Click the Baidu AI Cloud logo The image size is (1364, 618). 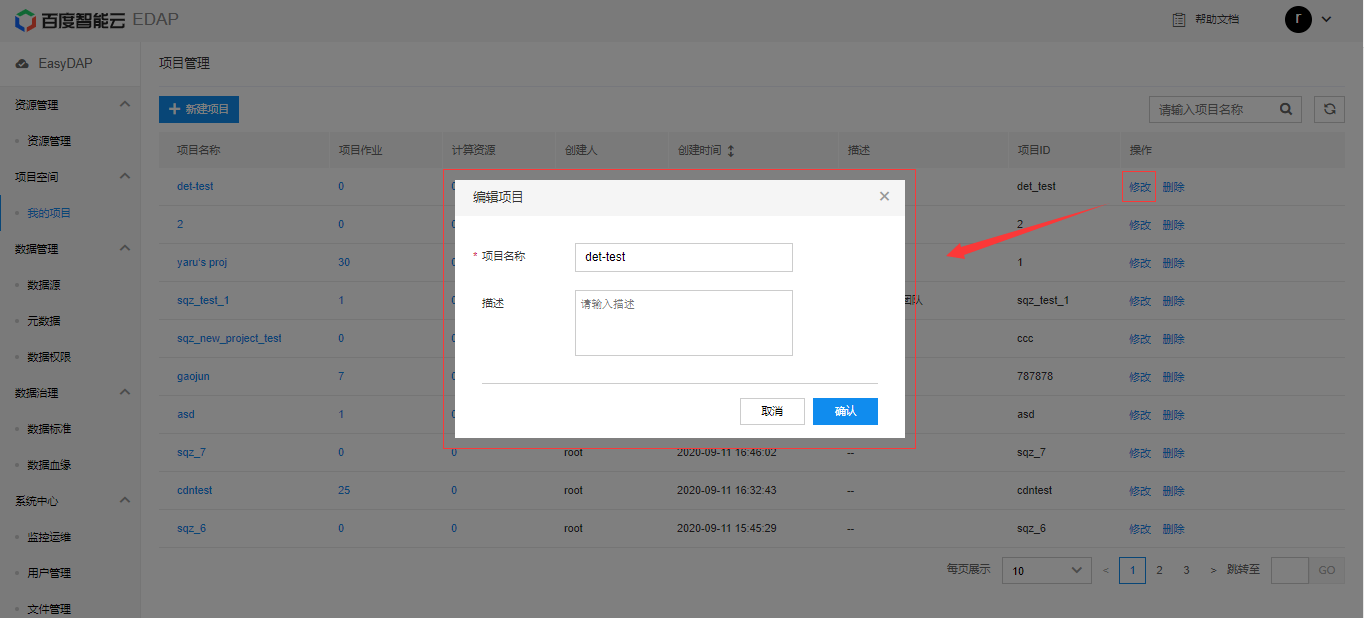(x=70, y=19)
